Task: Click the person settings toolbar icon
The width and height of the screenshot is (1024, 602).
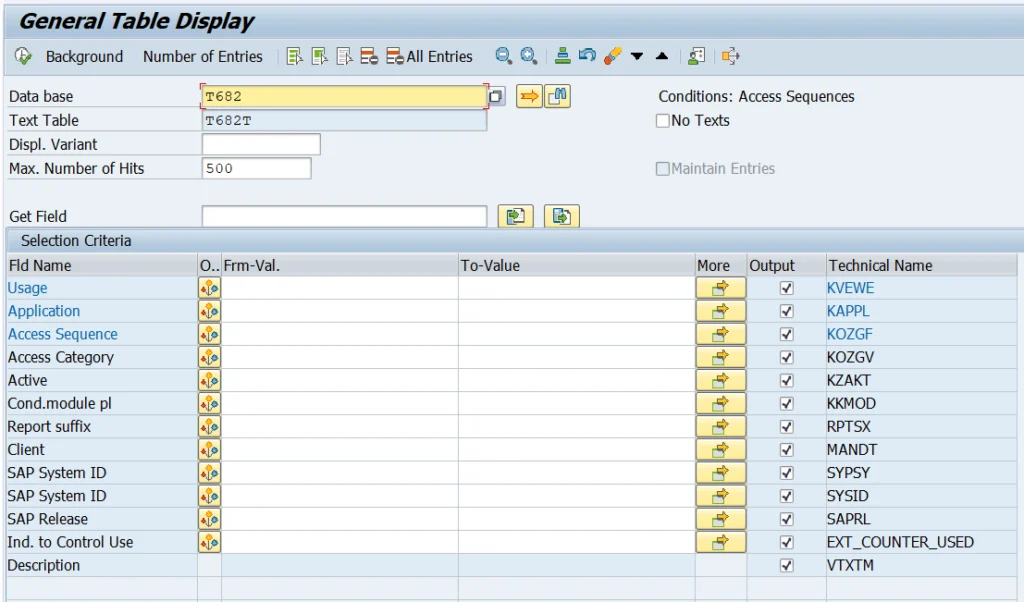Action: (696, 56)
